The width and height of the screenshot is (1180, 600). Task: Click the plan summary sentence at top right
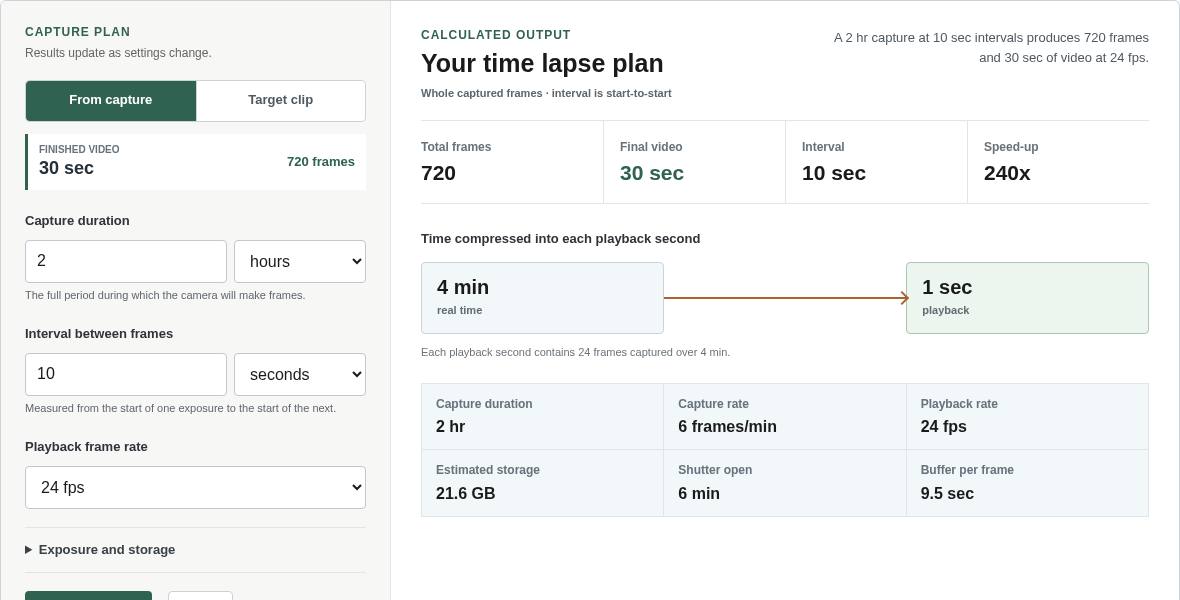point(991,47)
